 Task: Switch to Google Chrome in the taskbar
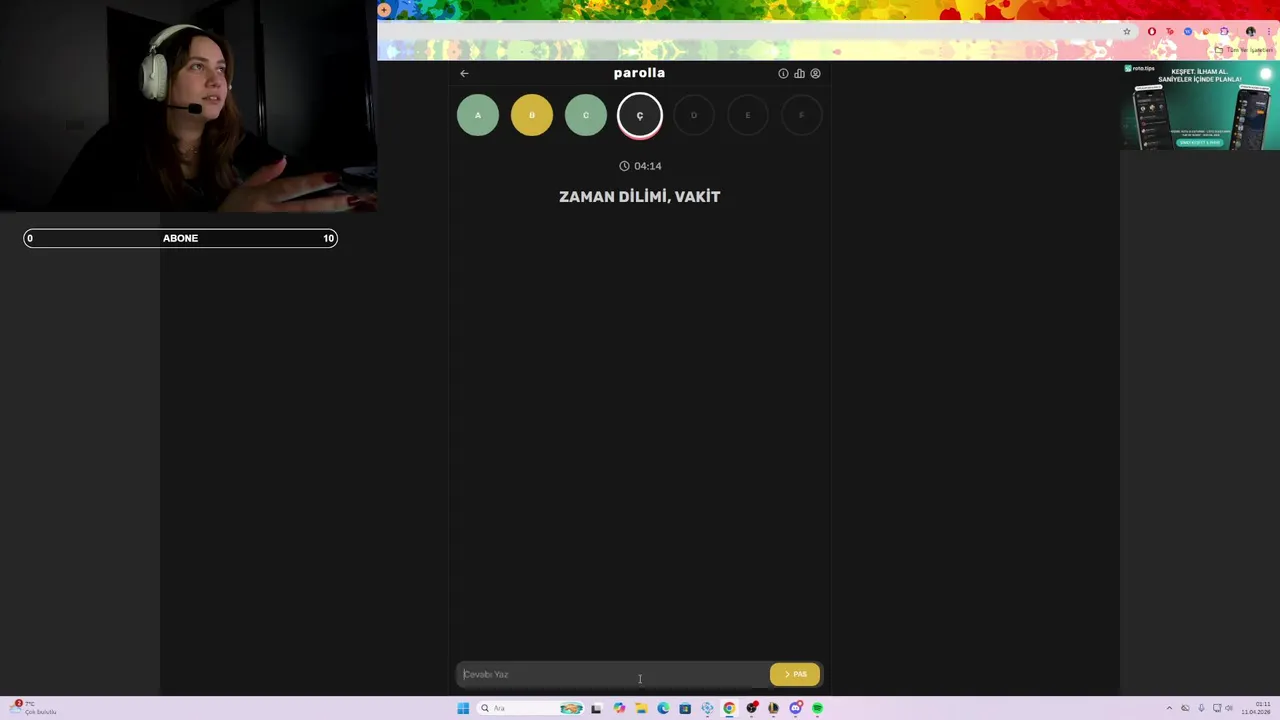(x=729, y=708)
